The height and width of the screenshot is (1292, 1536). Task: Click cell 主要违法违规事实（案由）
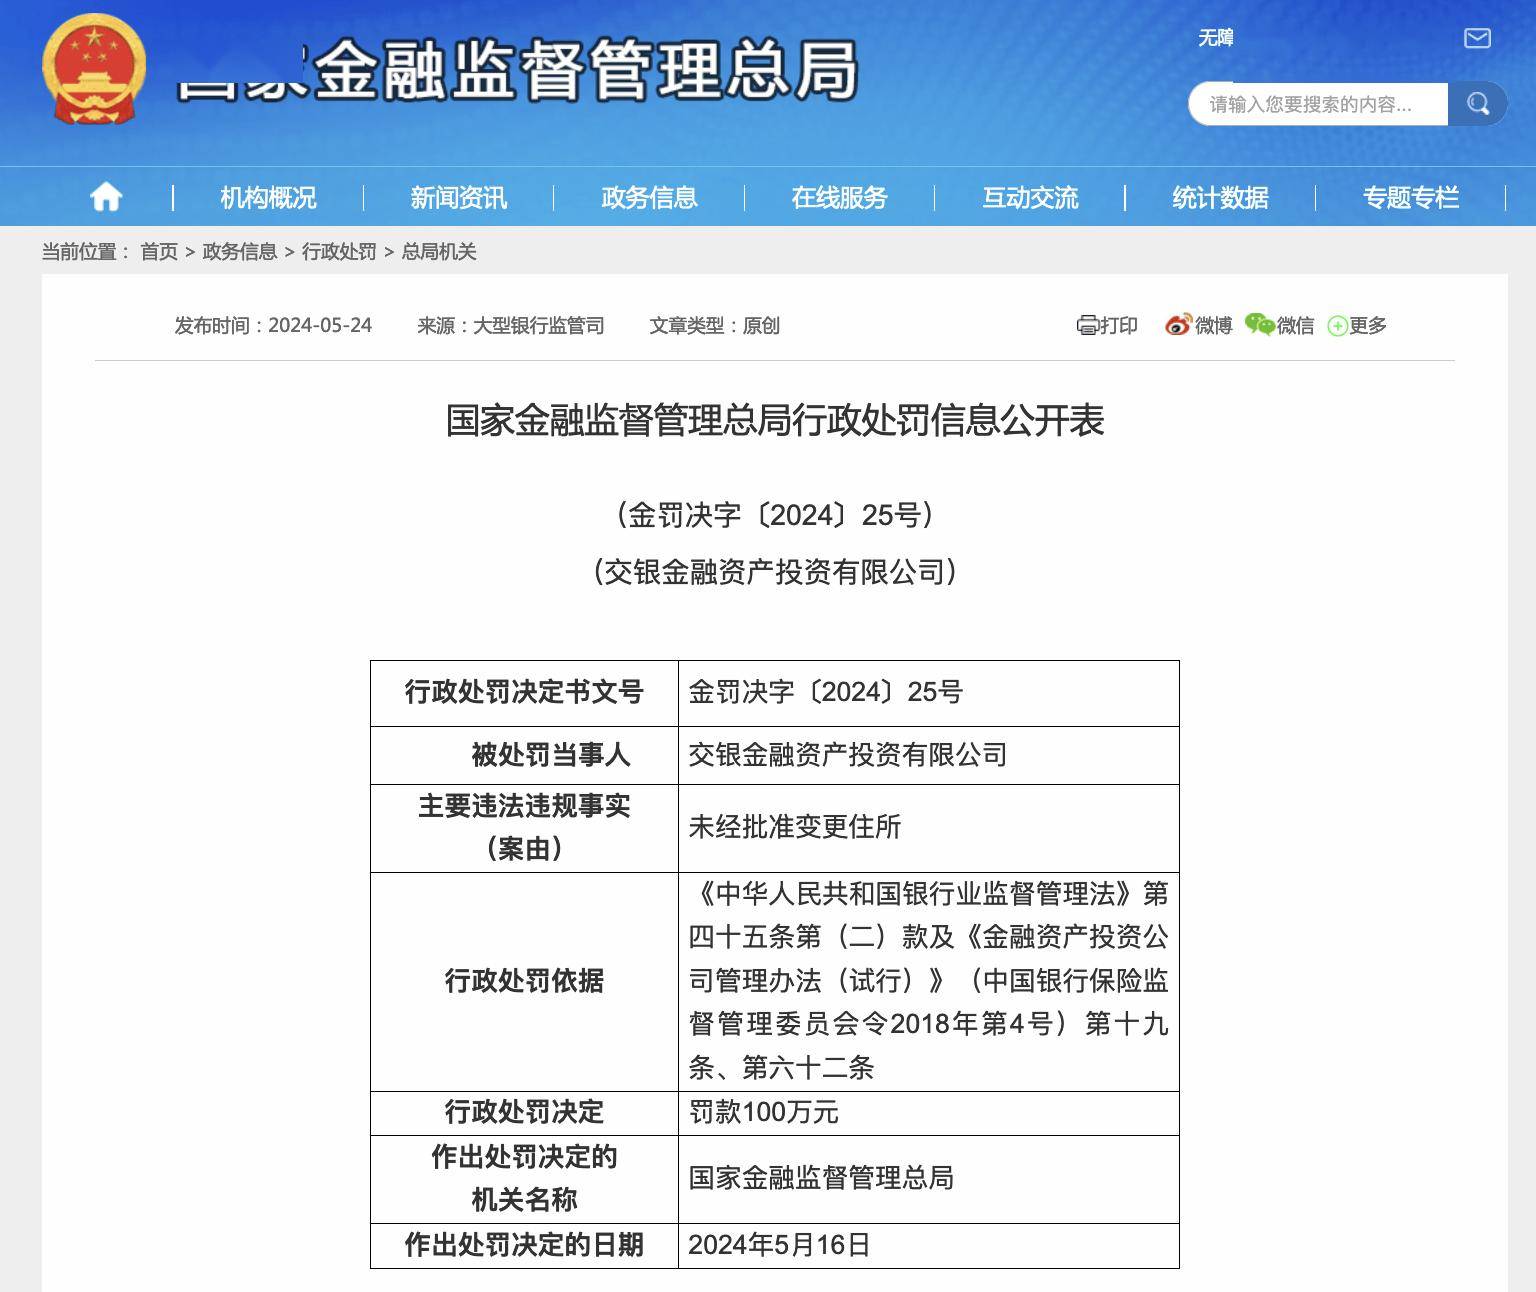pyautogui.click(x=524, y=827)
